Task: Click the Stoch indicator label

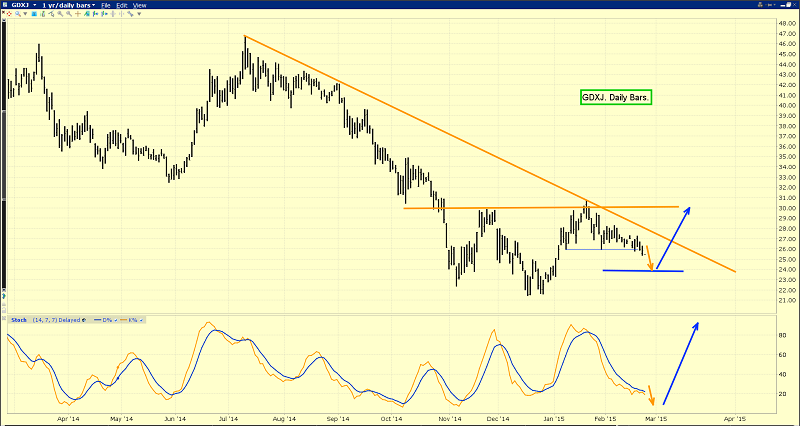Action: point(19,320)
